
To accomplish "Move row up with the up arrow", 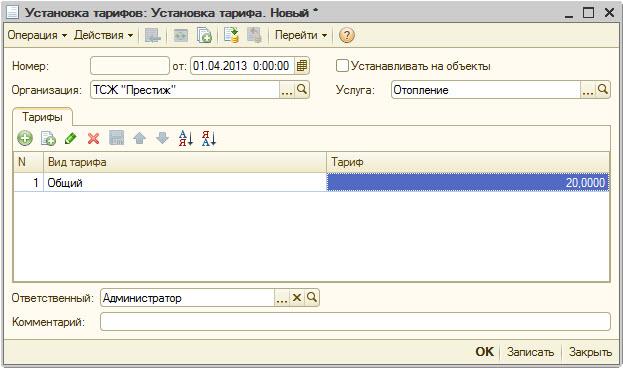I will click(x=139, y=138).
